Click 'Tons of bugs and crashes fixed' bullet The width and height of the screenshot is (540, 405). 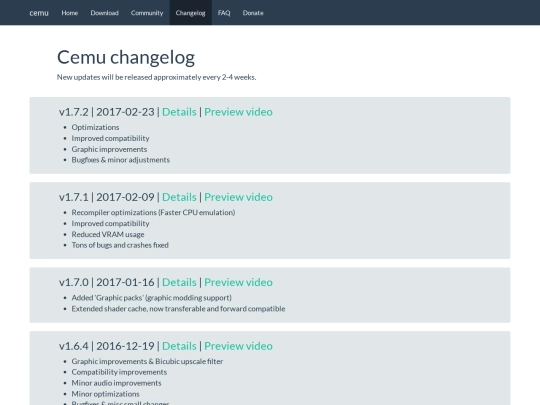coord(120,245)
